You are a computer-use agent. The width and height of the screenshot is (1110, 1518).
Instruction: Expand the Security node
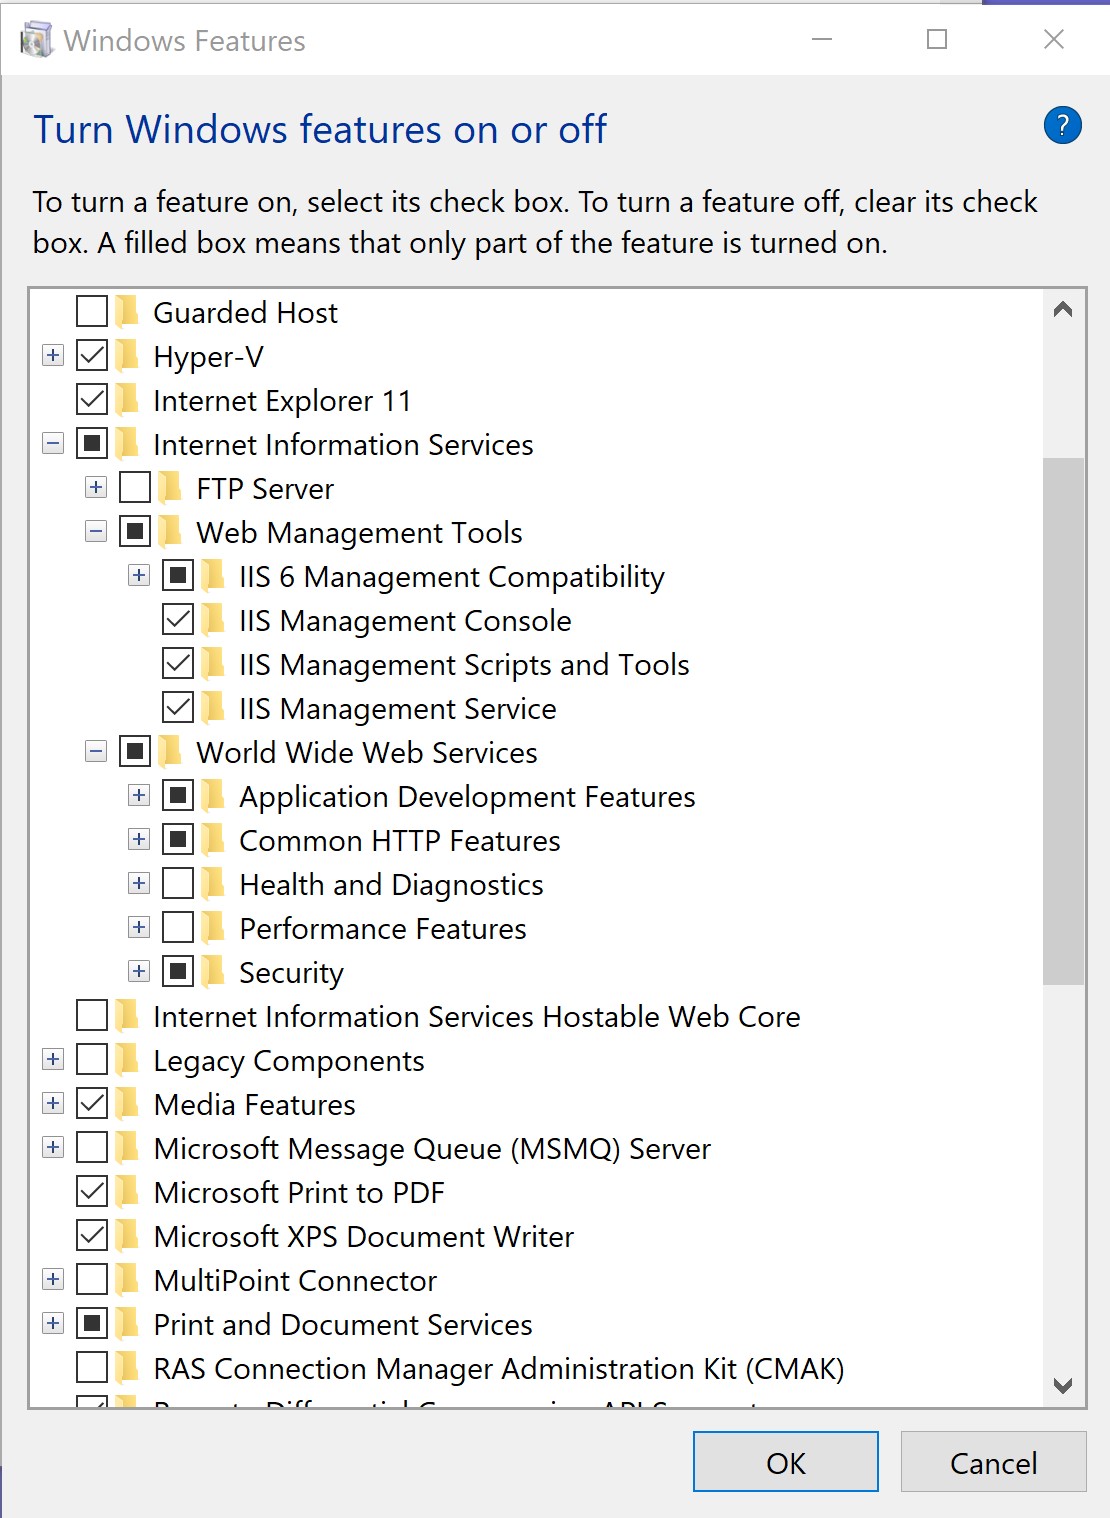point(138,972)
